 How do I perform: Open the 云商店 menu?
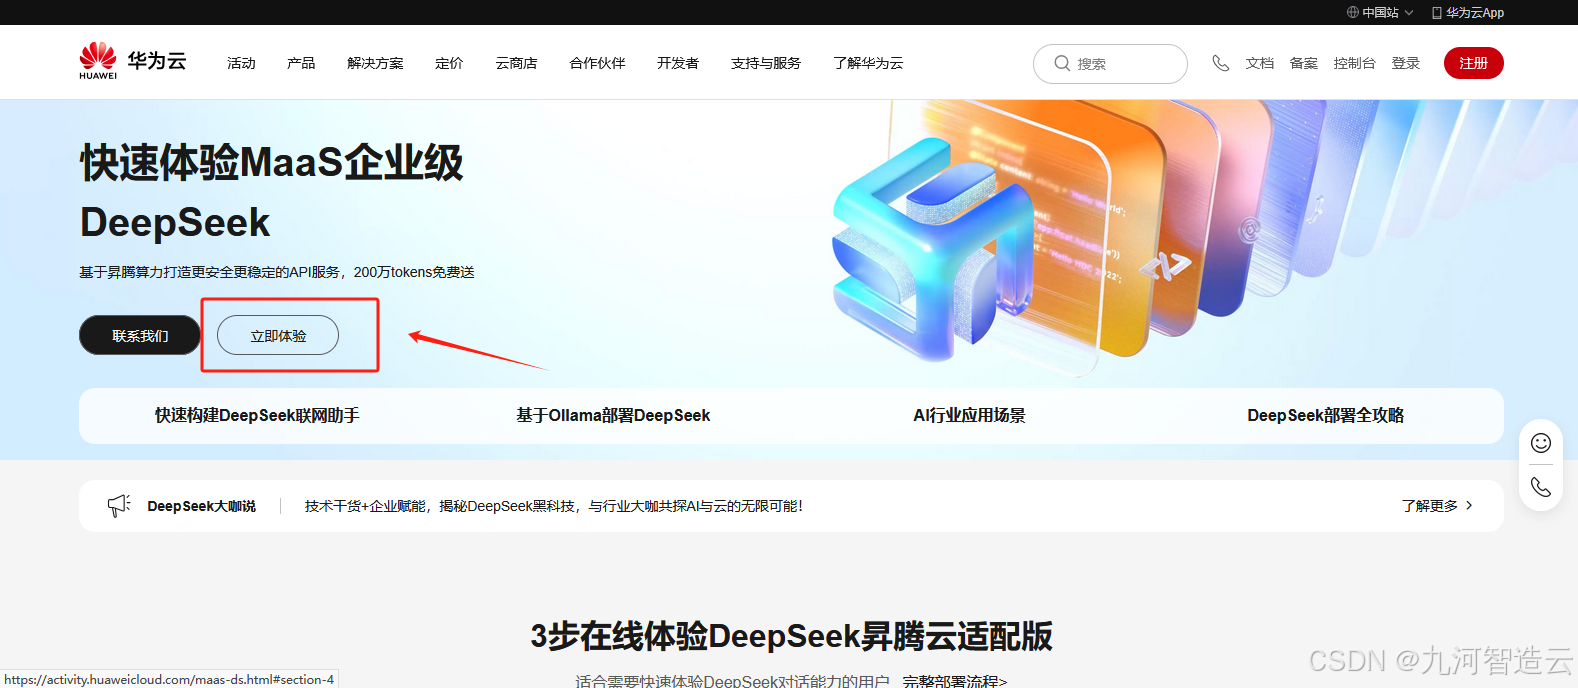[516, 63]
